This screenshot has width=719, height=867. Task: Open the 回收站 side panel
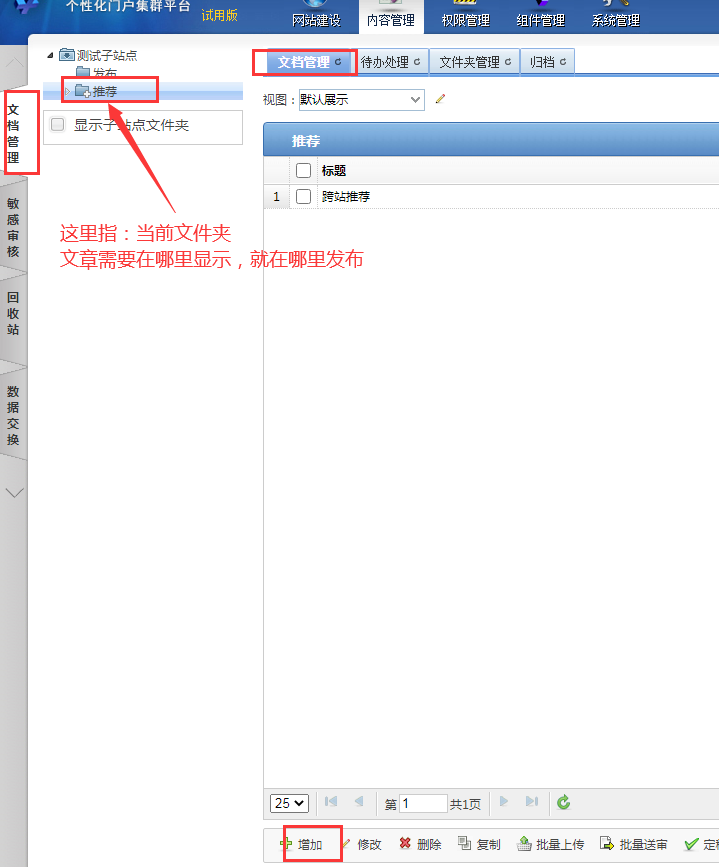pos(13,313)
